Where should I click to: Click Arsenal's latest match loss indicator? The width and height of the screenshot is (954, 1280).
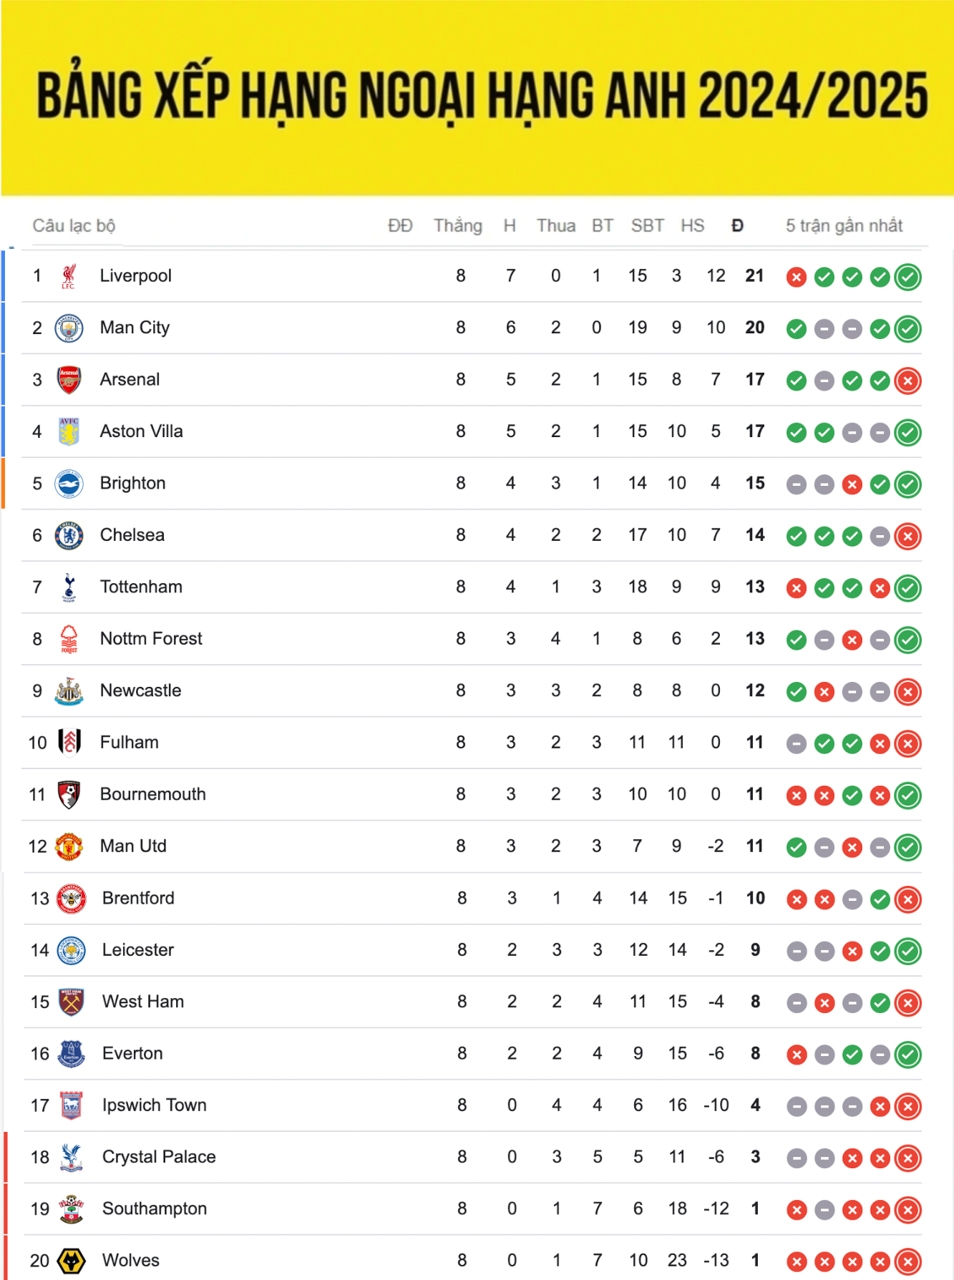pyautogui.click(x=908, y=380)
